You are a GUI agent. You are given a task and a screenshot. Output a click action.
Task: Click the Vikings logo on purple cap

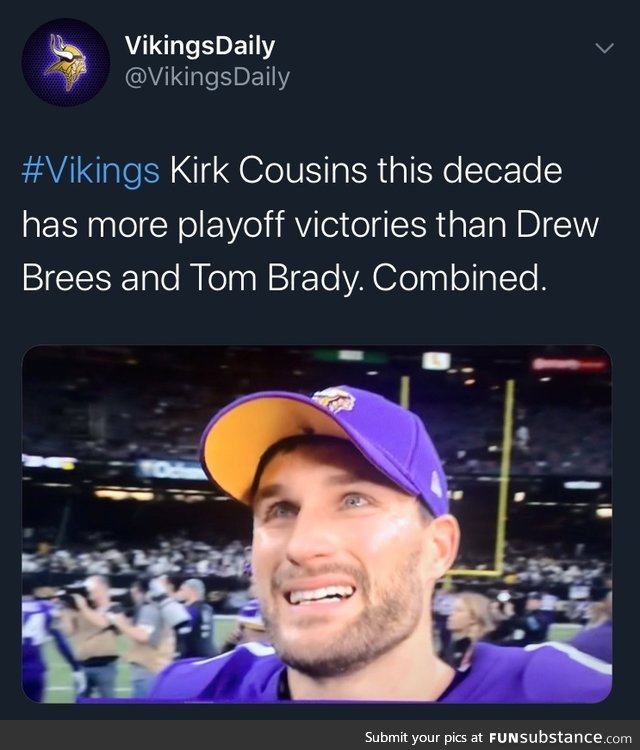(333, 400)
